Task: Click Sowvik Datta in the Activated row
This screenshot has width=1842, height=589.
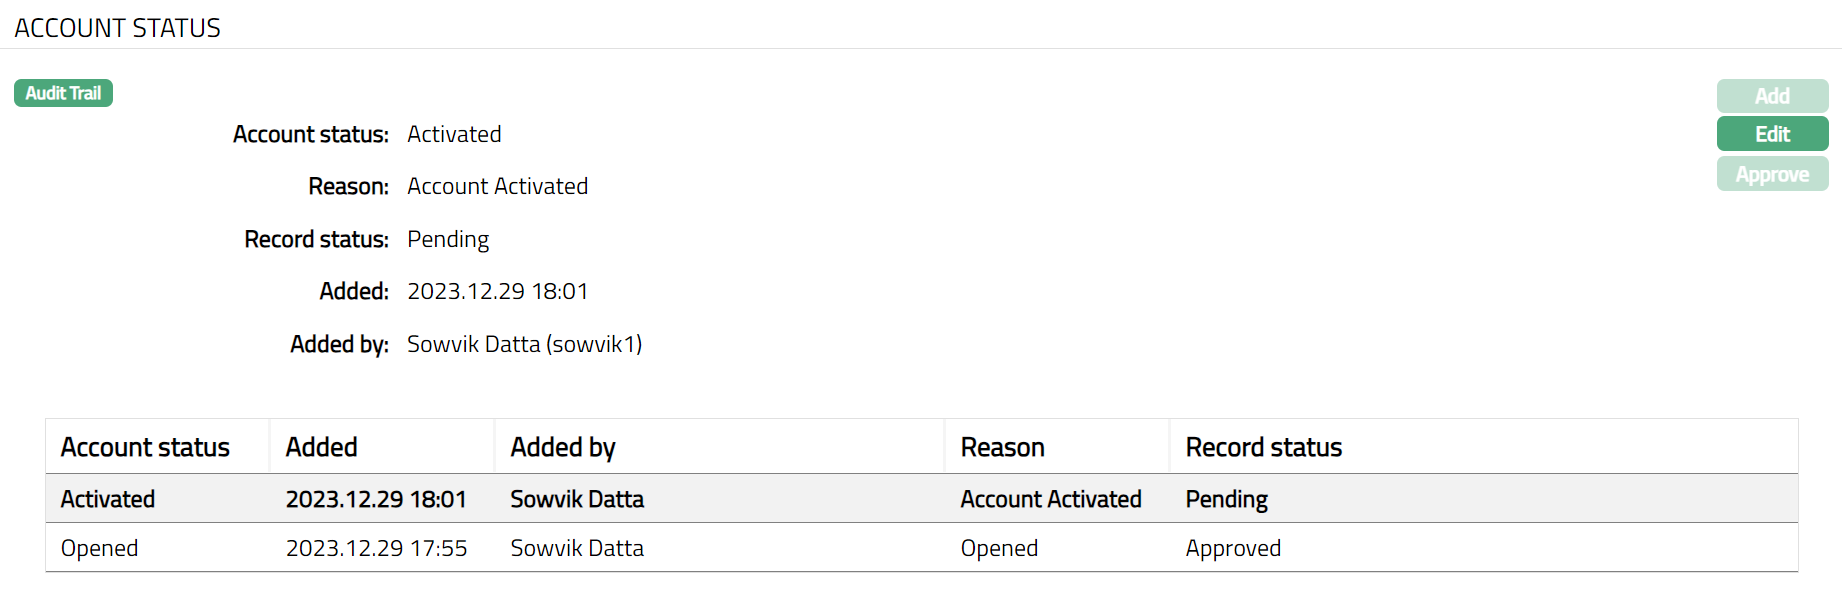Action: [x=577, y=499]
